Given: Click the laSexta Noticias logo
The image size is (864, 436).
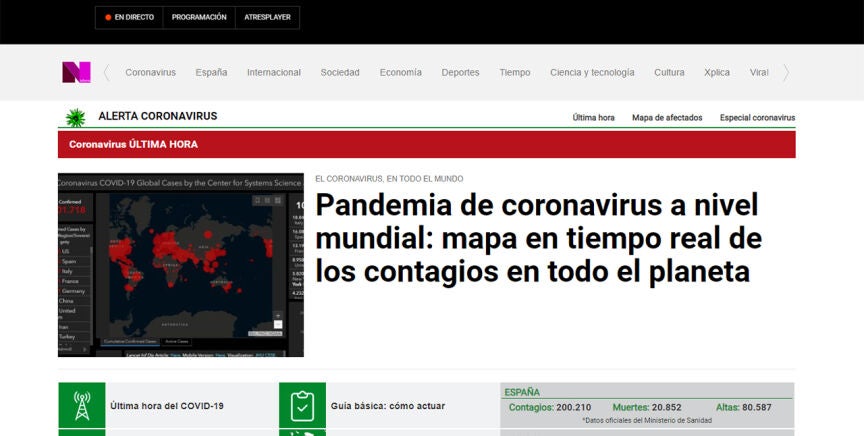Looking at the screenshot, I should tap(76, 72).
